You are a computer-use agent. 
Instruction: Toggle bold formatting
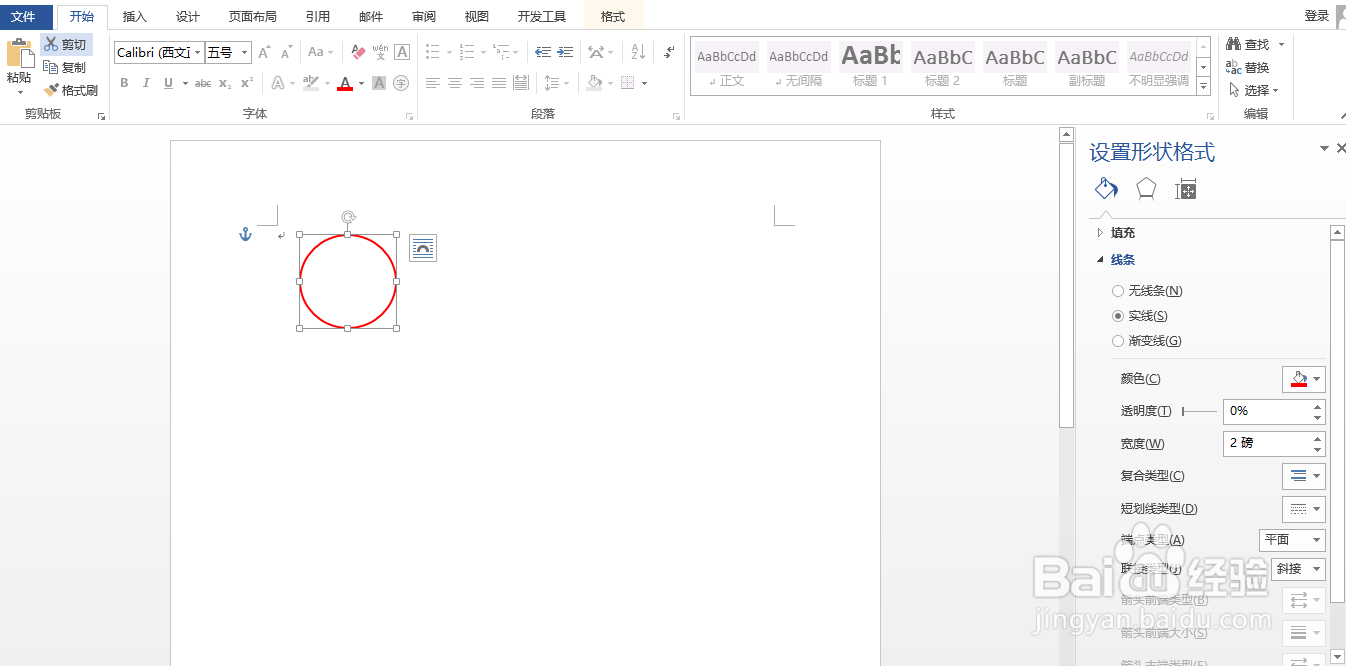click(x=124, y=83)
